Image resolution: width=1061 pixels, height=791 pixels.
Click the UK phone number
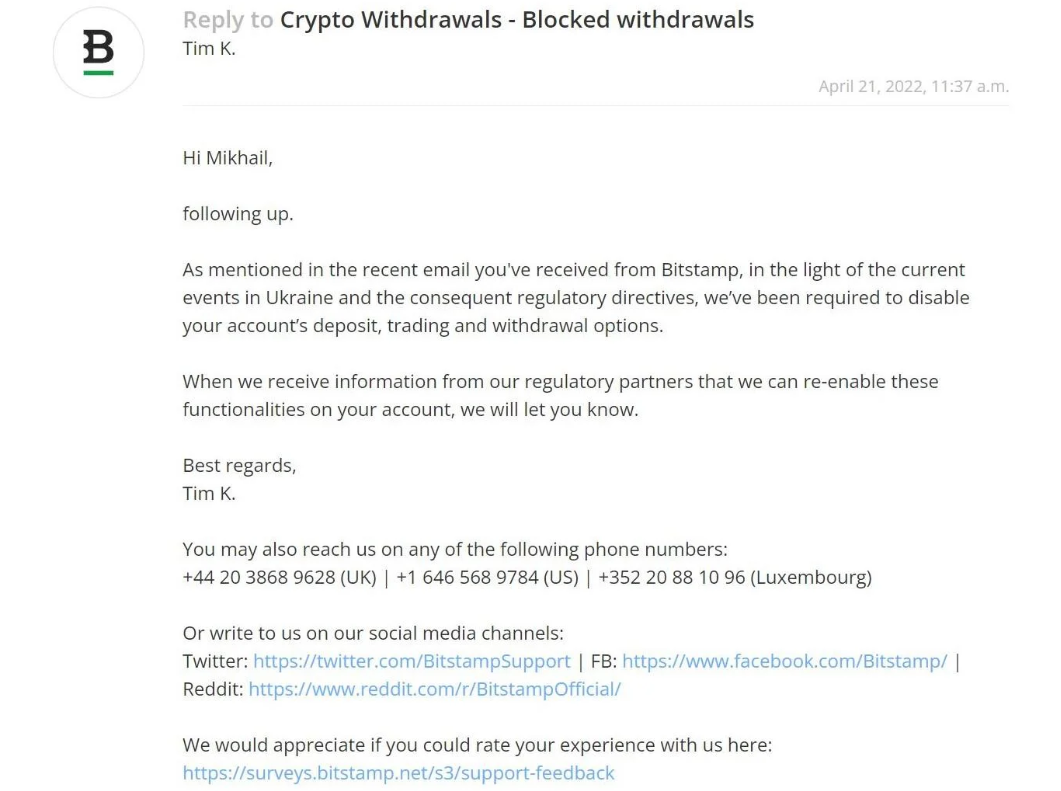279,577
